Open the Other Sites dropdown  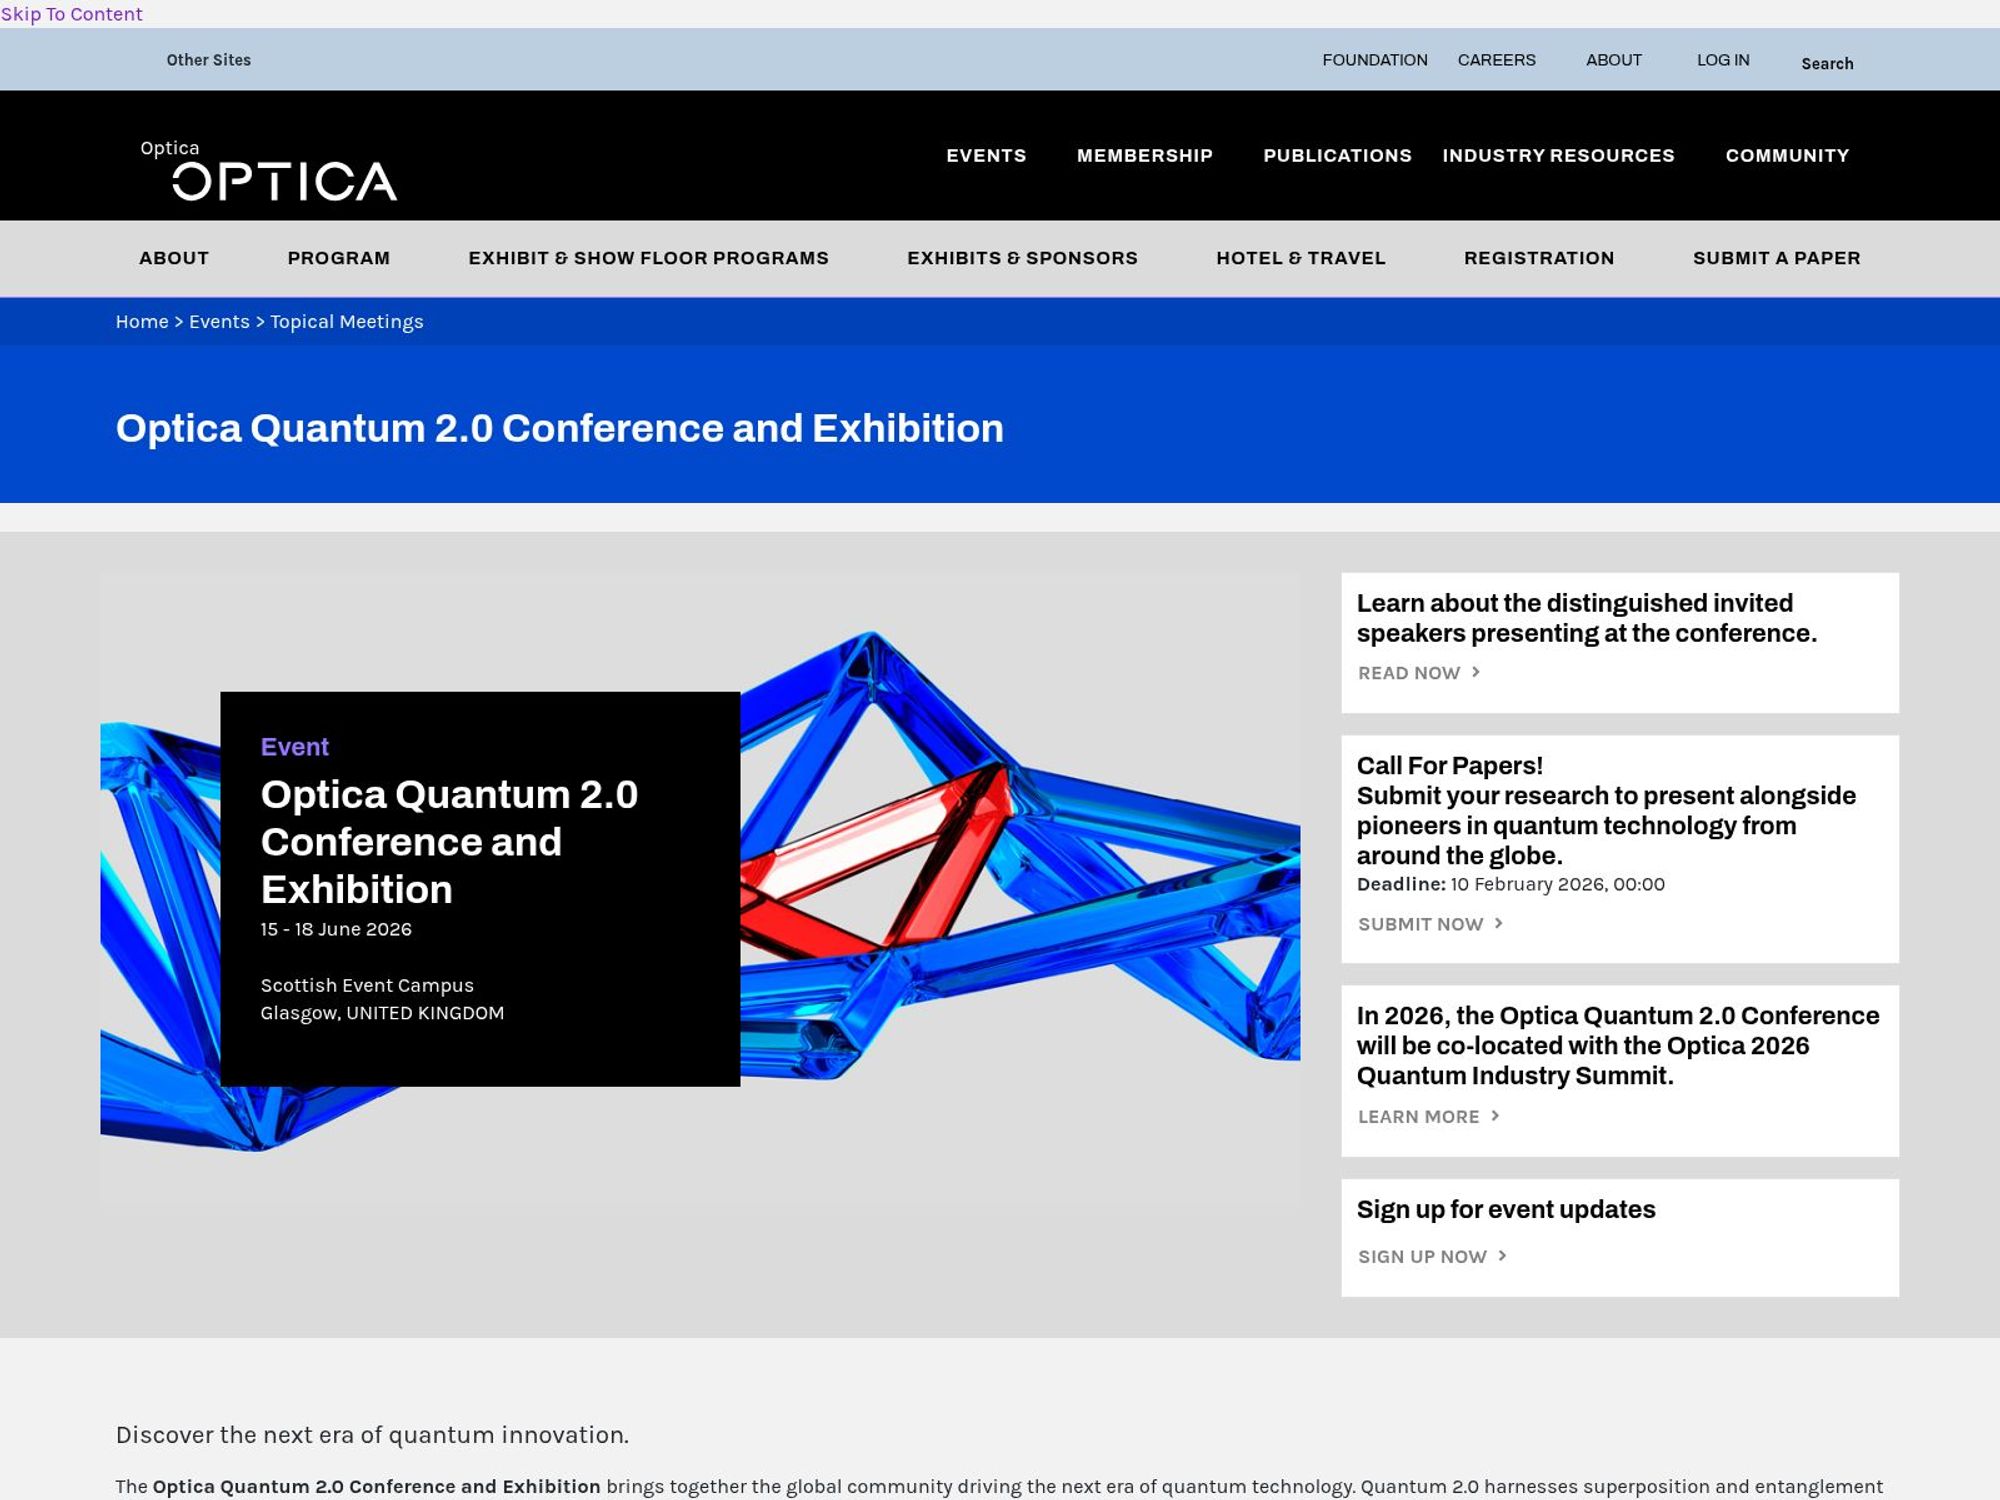[208, 60]
